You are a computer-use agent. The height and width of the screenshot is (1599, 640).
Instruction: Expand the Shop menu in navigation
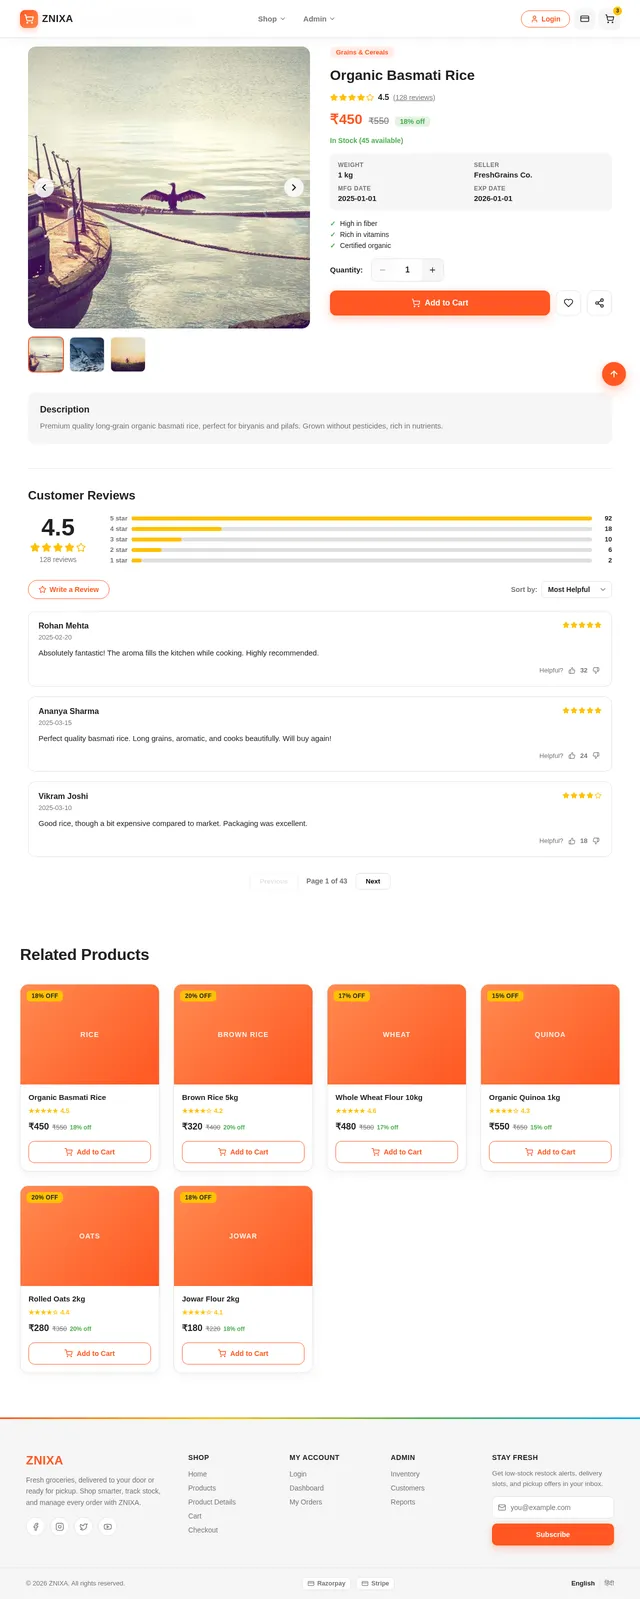[x=271, y=19]
